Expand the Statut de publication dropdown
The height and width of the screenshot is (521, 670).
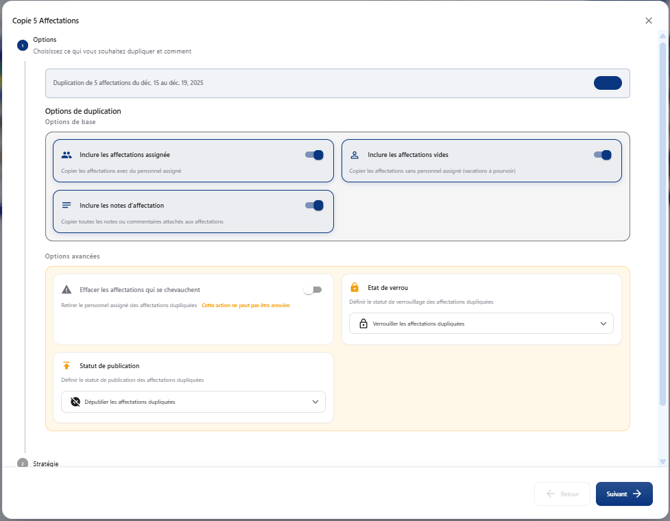(193, 402)
